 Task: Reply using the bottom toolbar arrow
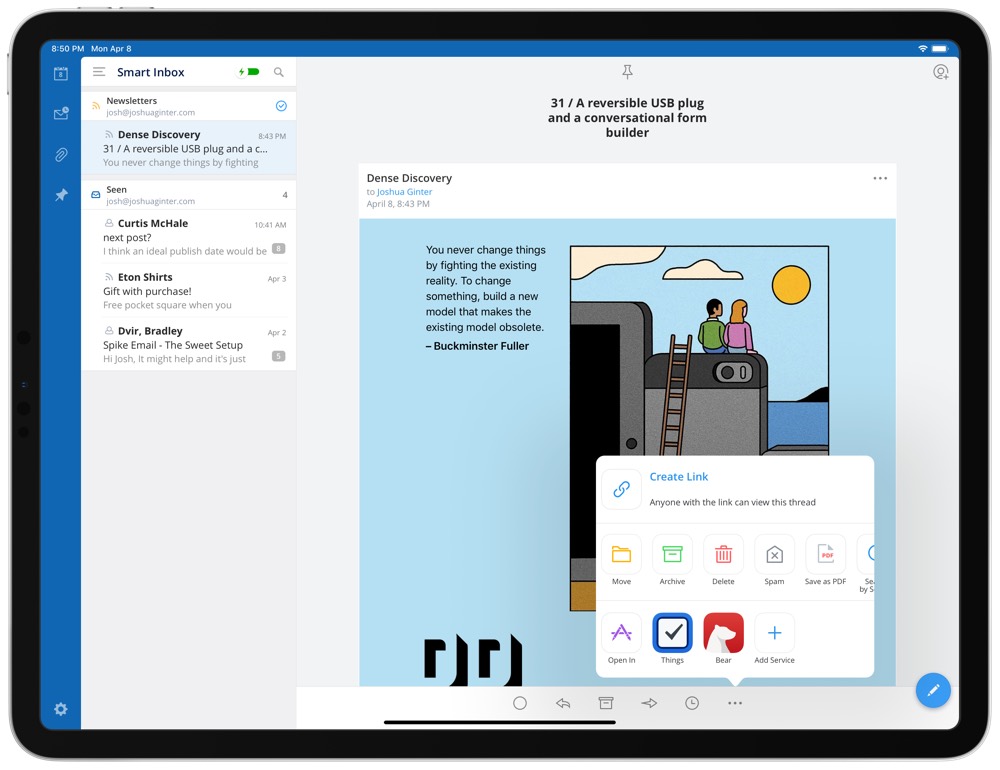(x=563, y=703)
